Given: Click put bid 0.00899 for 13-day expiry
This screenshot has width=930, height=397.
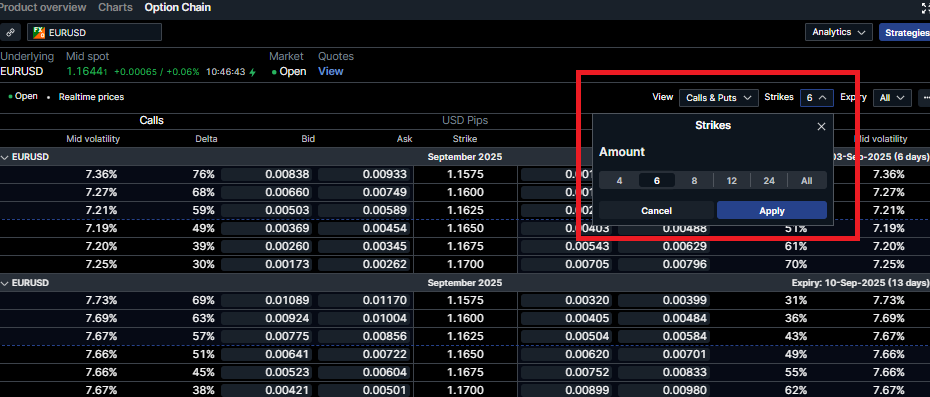Looking at the screenshot, I should point(566,390).
